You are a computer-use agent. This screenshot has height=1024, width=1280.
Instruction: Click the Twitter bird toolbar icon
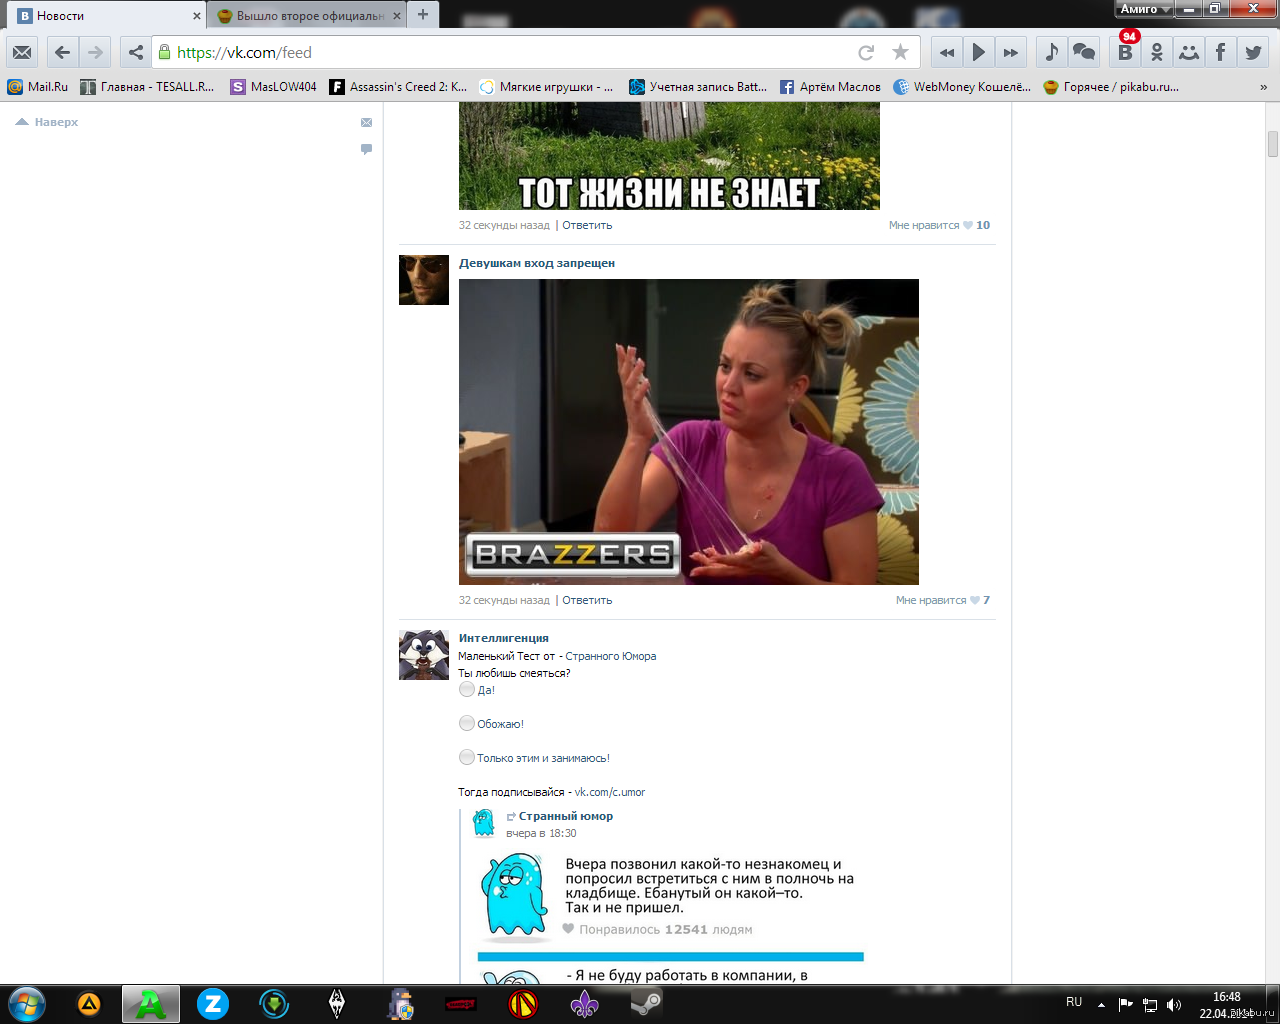coord(1253,52)
